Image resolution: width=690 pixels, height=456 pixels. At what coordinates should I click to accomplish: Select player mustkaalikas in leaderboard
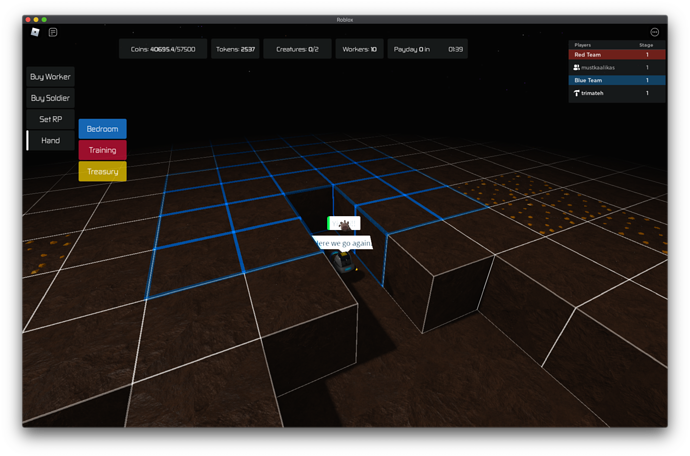tap(617, 67)
